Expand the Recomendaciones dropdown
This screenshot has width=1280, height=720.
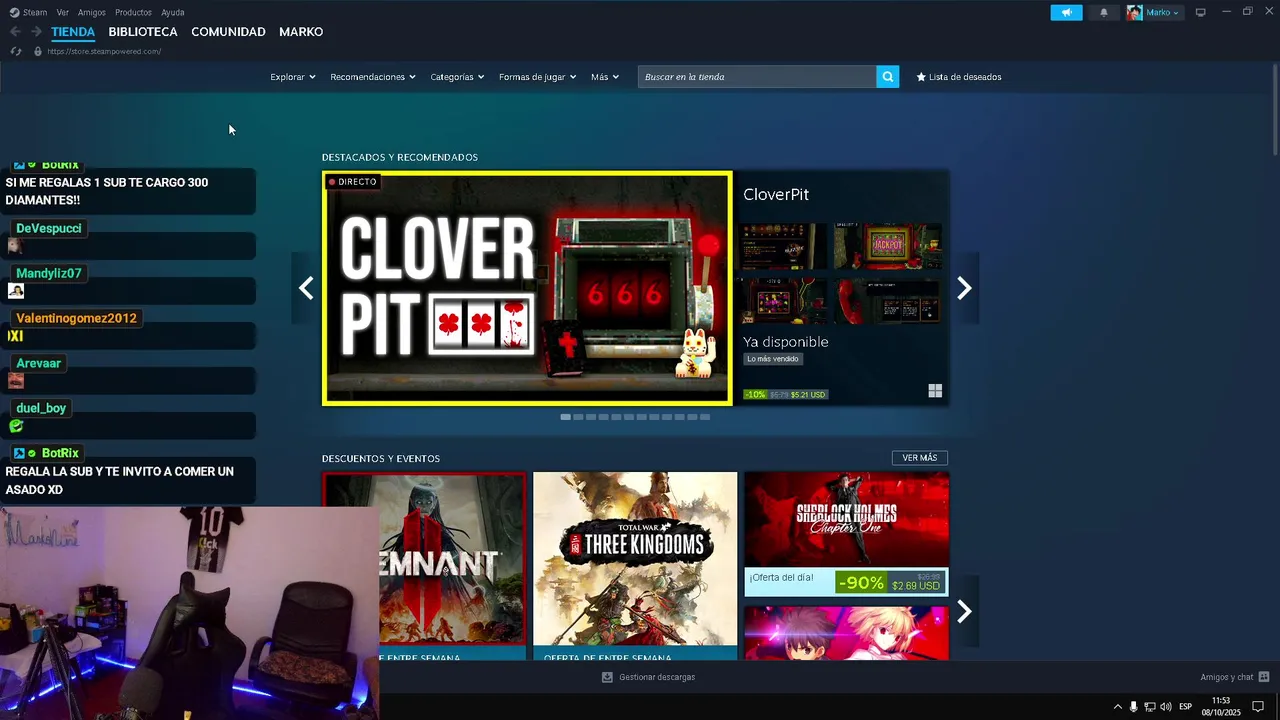click(372, 77)
